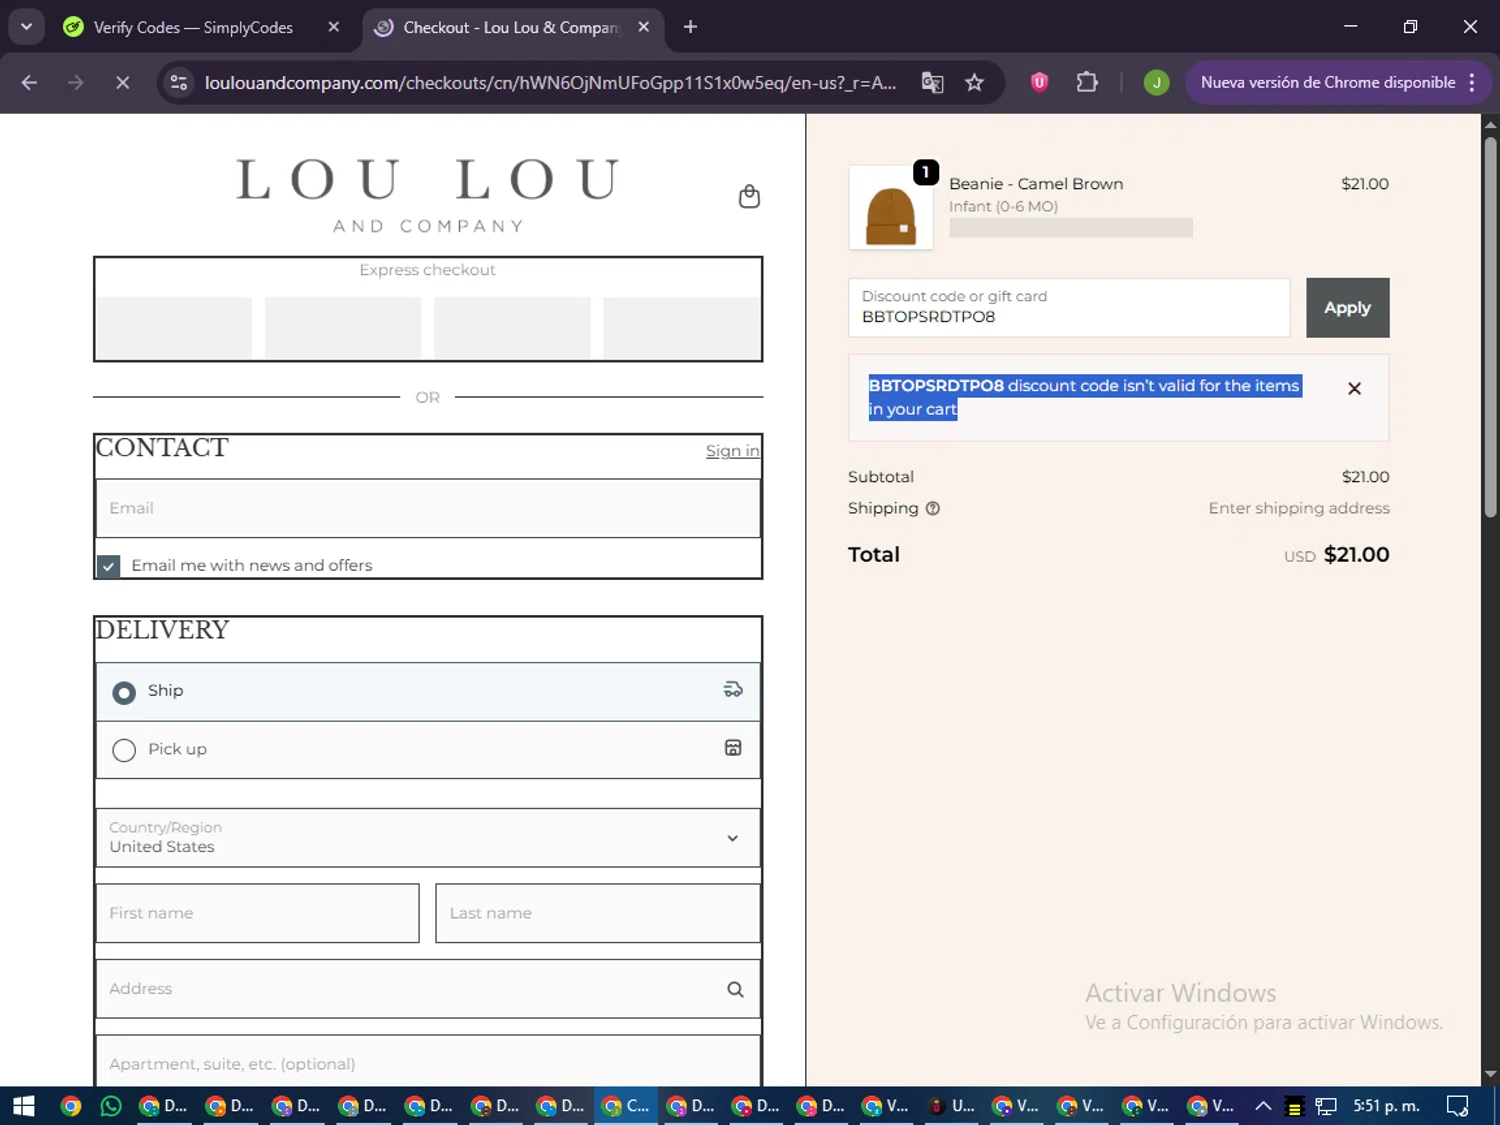This screenshot has width=1500, height=1125.
Task: Click the Infant (0-6 MO) variant text
Action: click(x=1003, y=206)
